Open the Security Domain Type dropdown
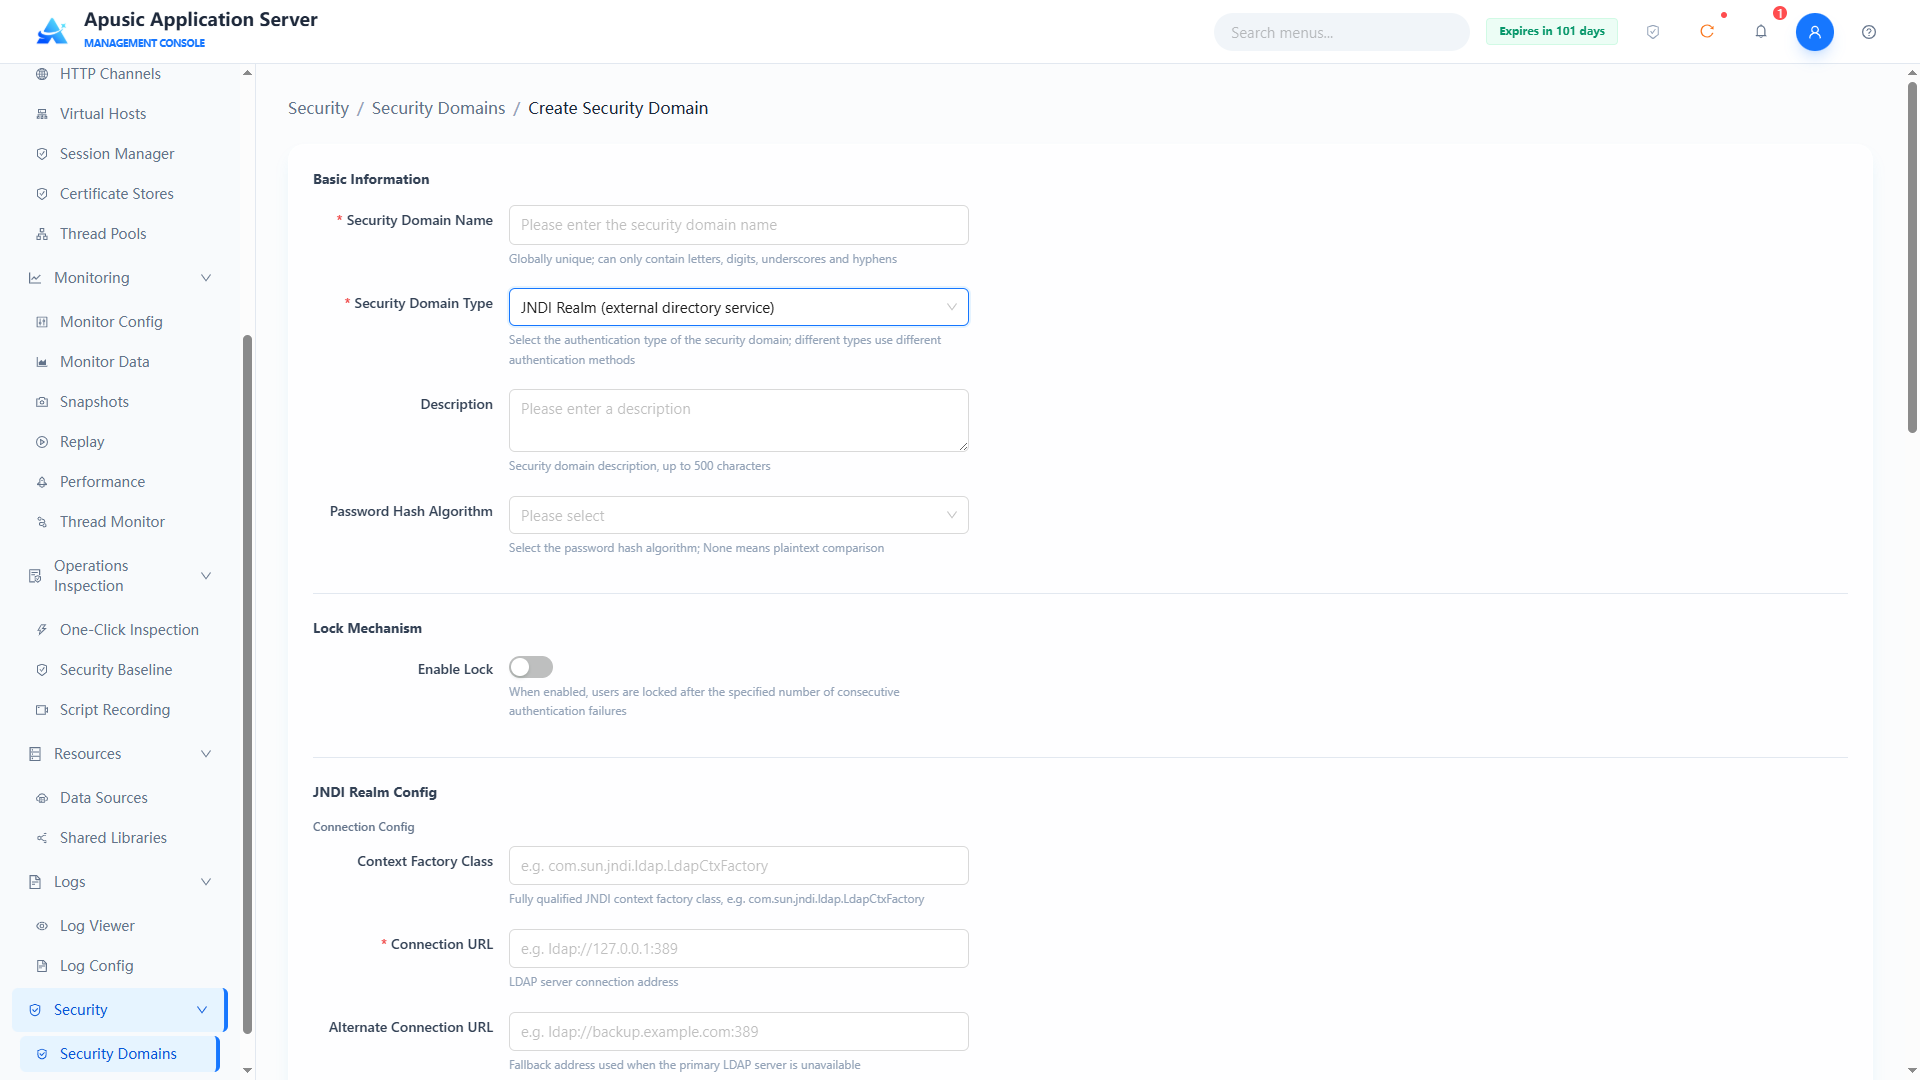The height and width of the screenshot is (1080, 1920). [x=738, y=307]
